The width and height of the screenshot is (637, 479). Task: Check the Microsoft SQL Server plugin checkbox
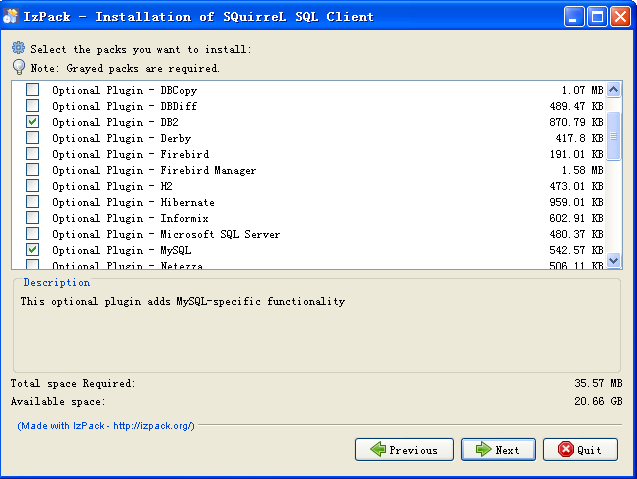click(x=32, y=234)
